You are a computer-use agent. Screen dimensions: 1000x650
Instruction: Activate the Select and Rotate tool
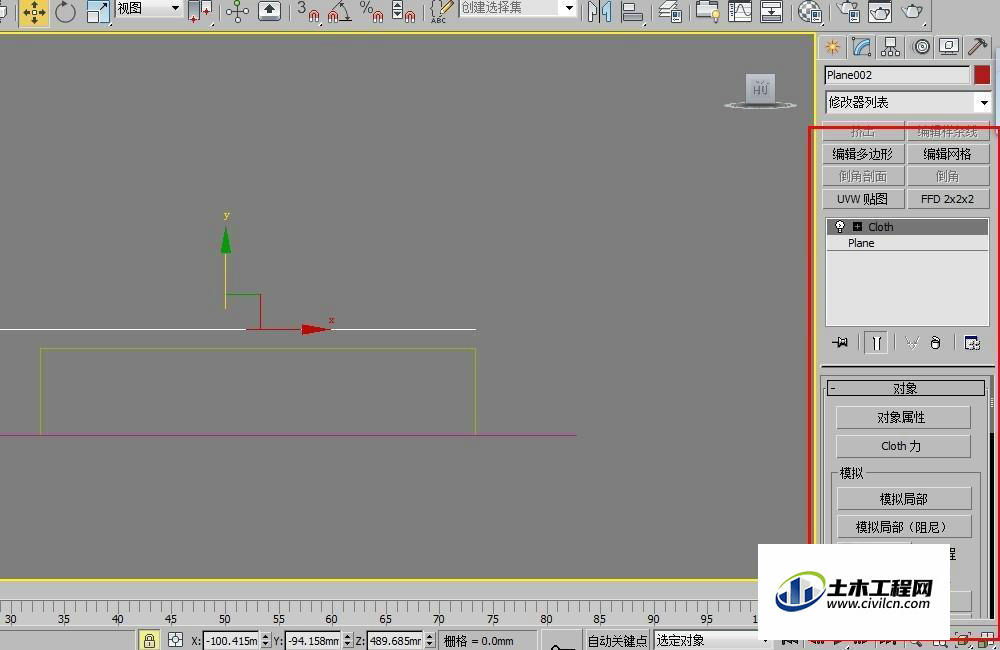pos(65,12)
